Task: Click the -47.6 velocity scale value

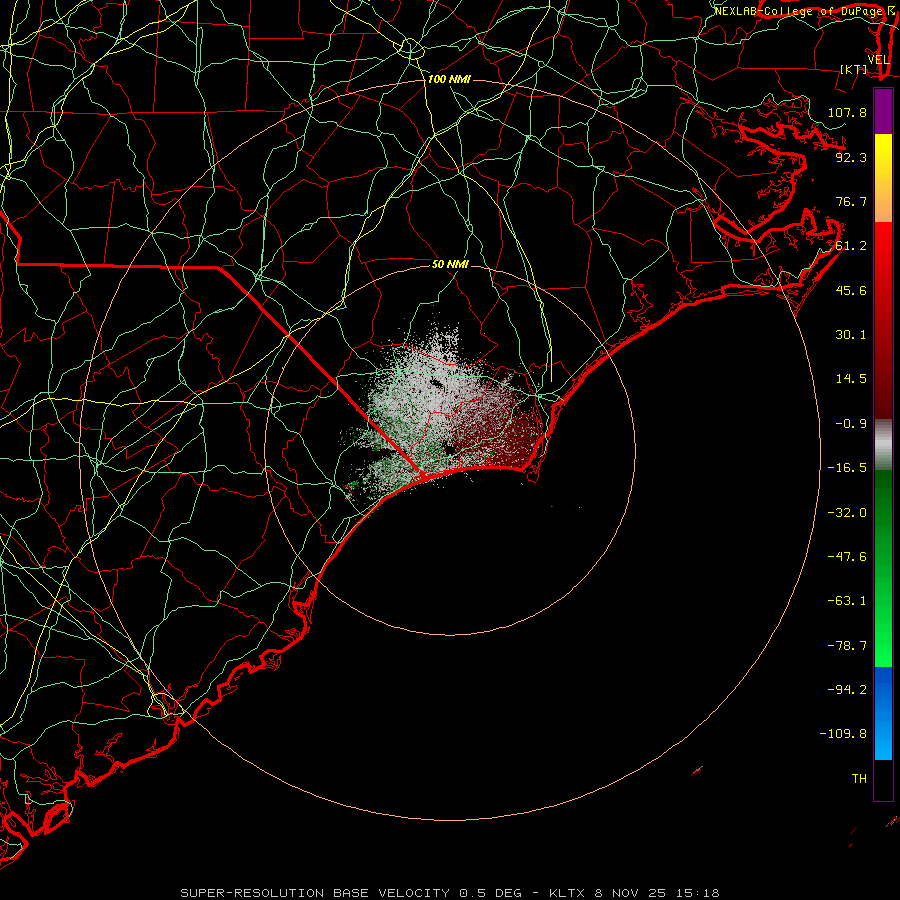Action: coord(847,557)
